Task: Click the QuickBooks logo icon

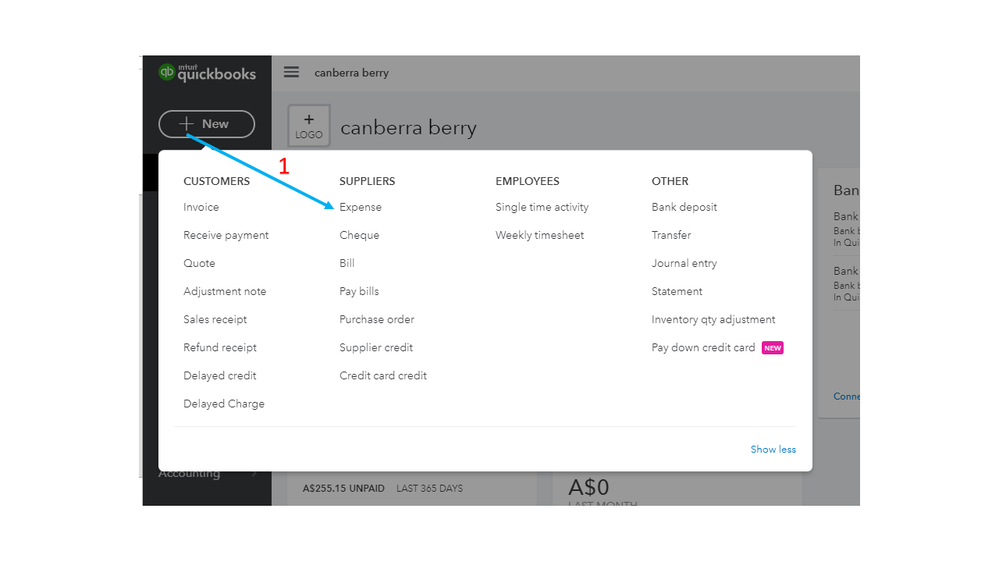Action: [166, 72]
